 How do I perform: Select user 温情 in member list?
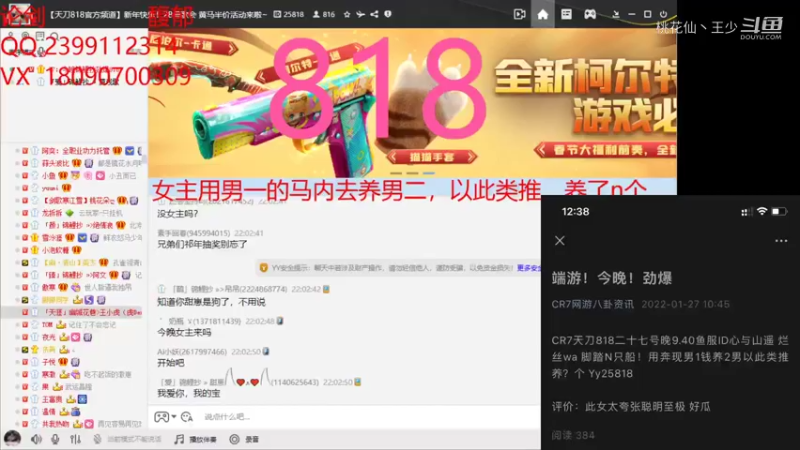[48, 411]
